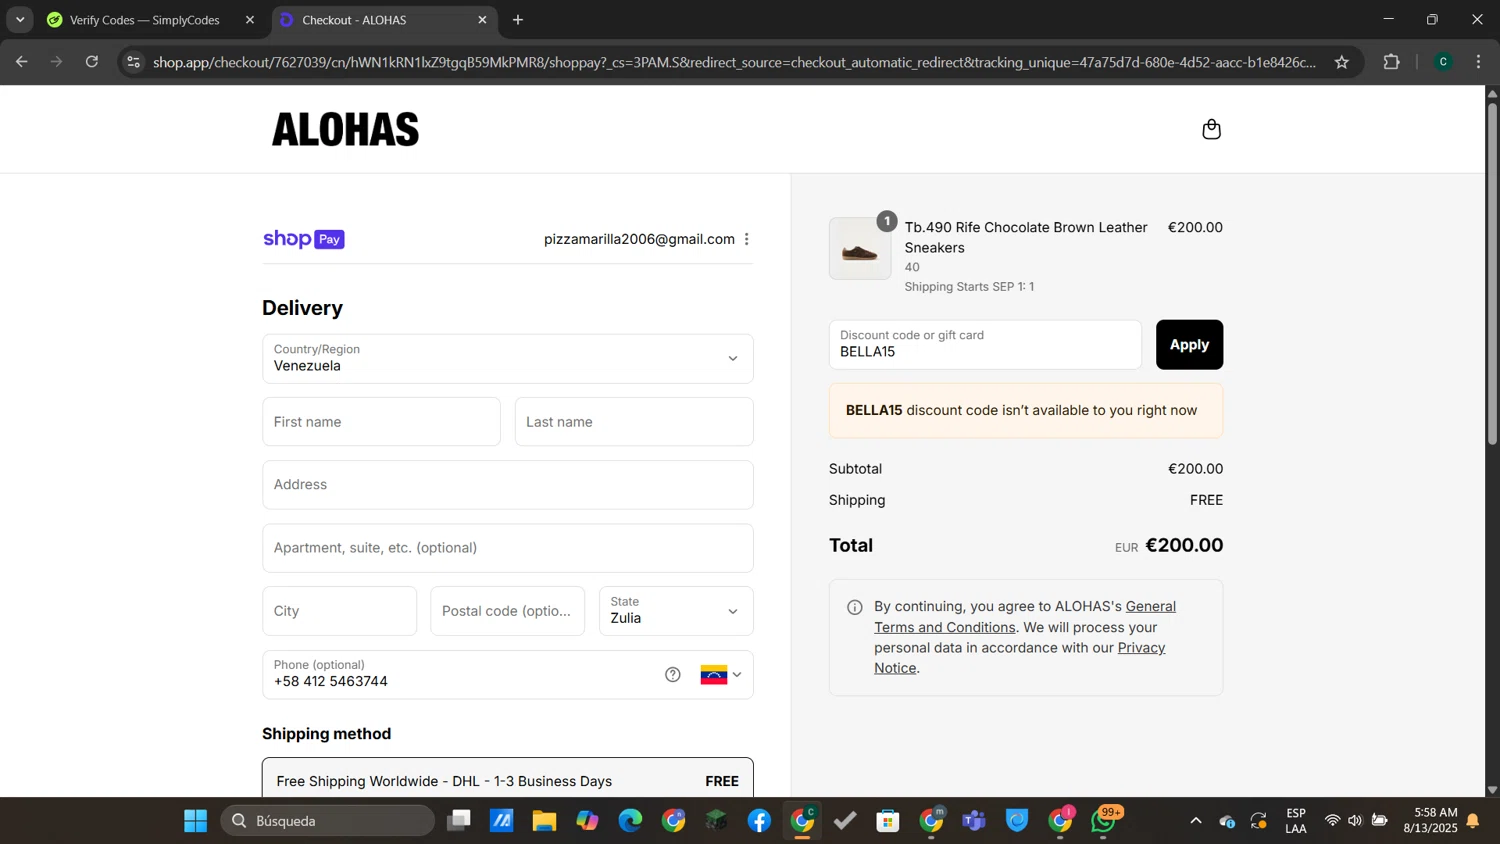Open the notifications bell in the tray

click(1473, 821)
